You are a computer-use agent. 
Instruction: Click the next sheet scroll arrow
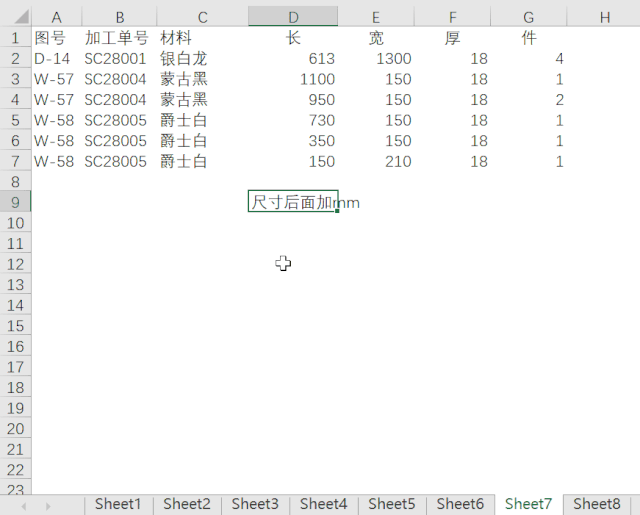coord(48,506)
